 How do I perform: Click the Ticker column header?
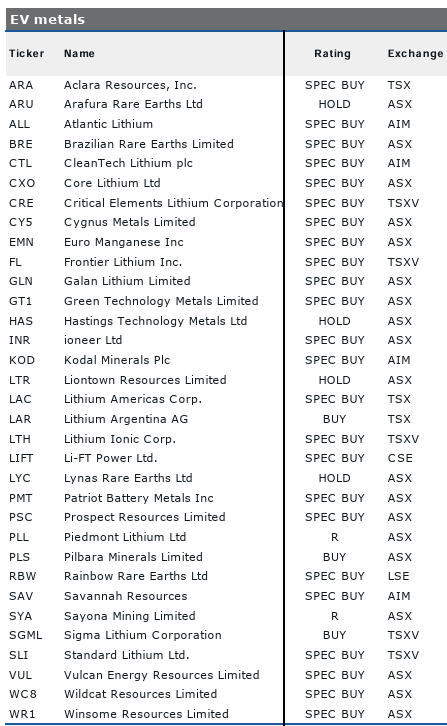coord(26,54)
